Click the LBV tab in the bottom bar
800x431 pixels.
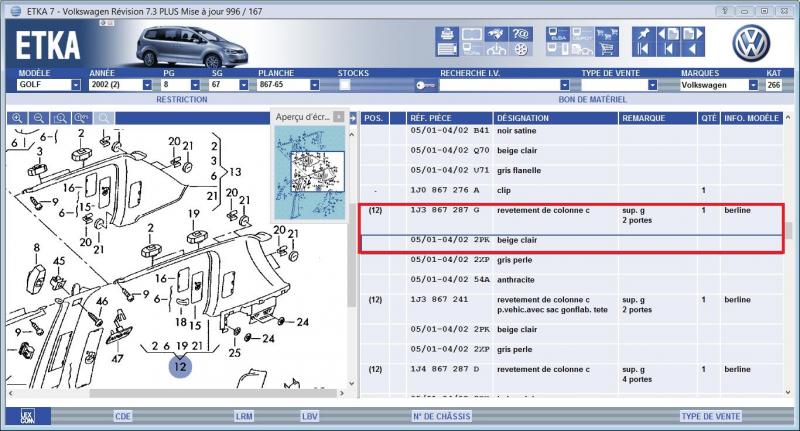click(x=309, y=416)
